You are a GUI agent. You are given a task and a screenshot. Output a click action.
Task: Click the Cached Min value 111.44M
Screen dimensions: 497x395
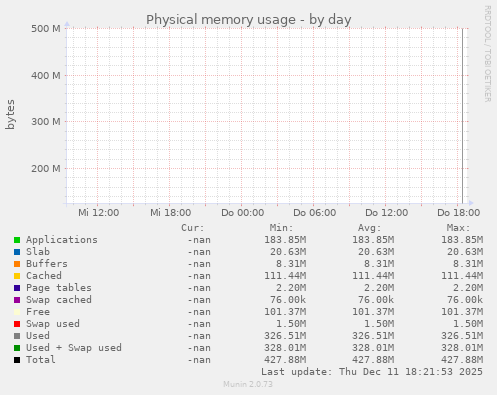click(285, 276)
